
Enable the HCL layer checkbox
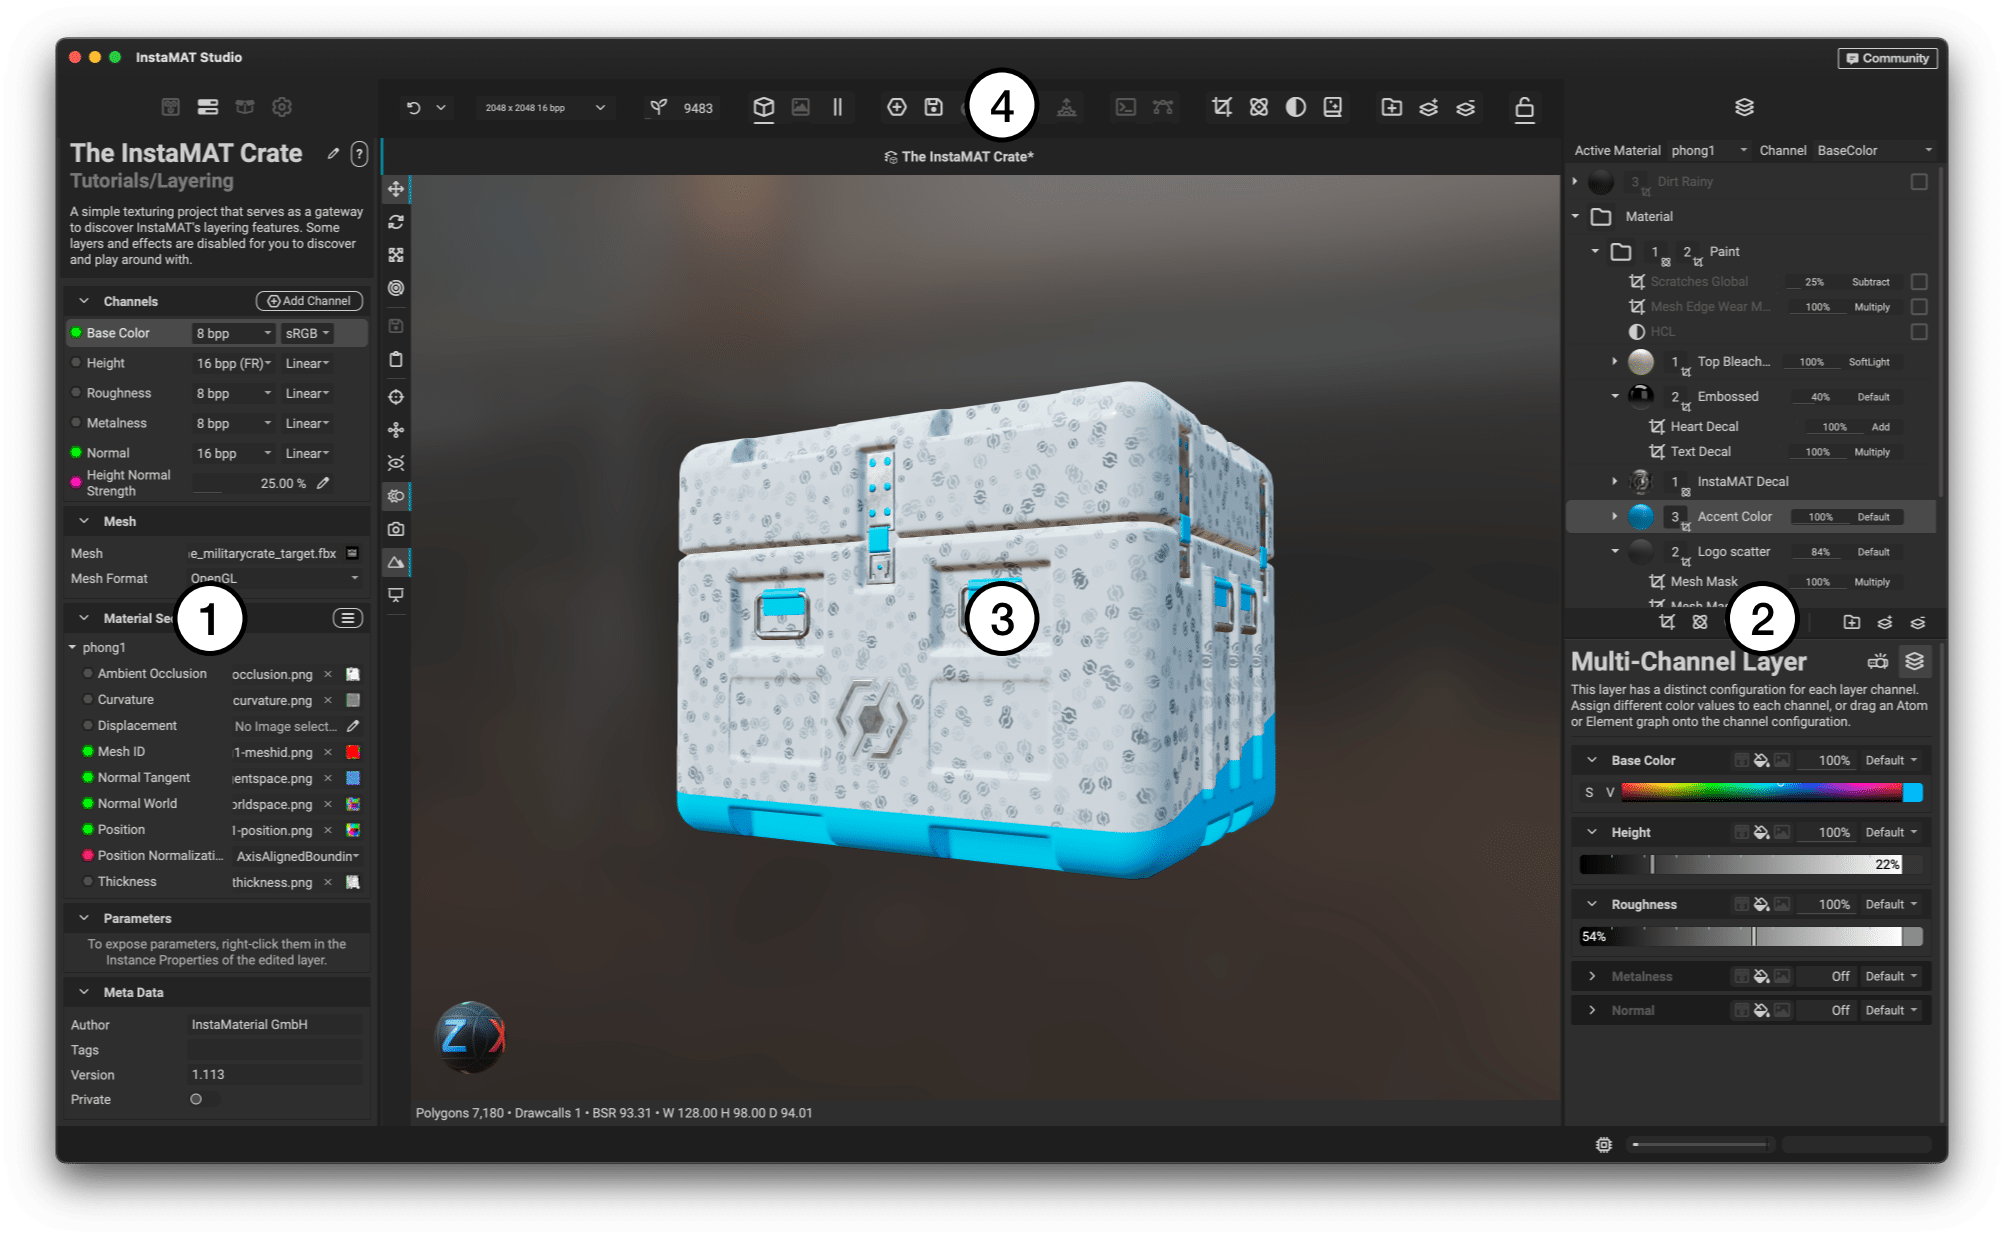click(1919, 332)
